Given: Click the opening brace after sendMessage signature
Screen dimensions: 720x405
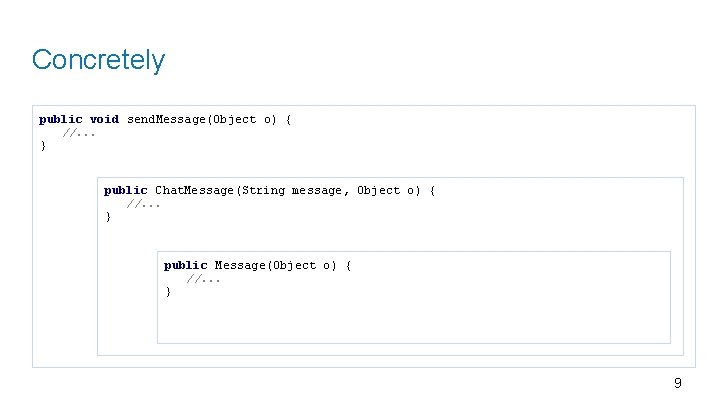Looking at the screenshot, I should tap(288, 120).
